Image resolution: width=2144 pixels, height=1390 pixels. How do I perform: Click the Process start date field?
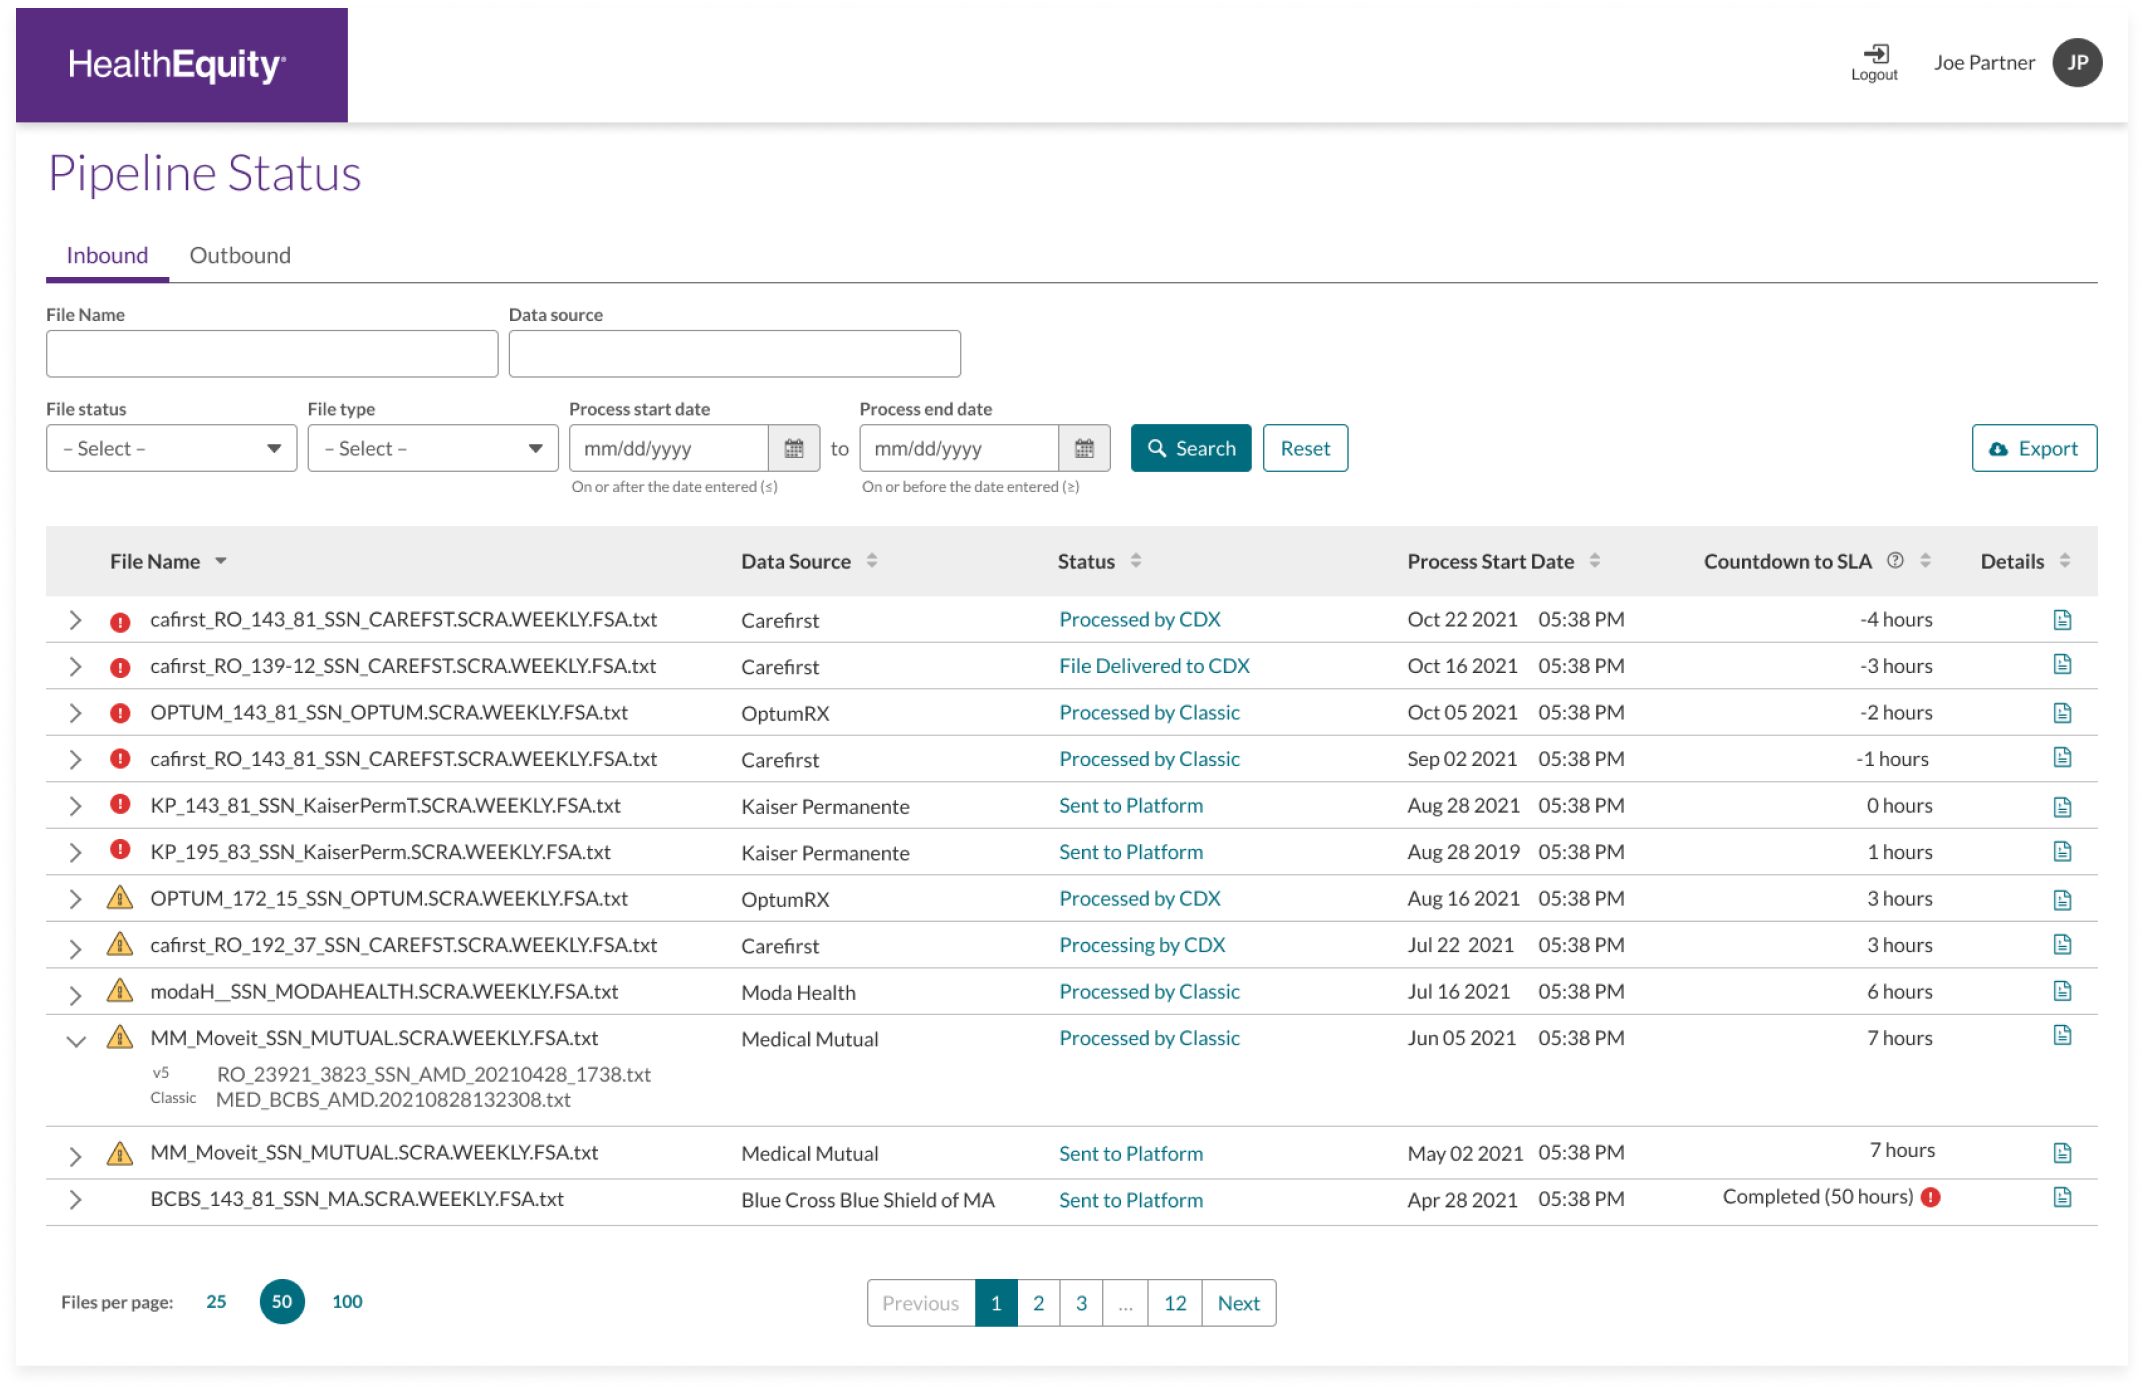tap(669, 449)
